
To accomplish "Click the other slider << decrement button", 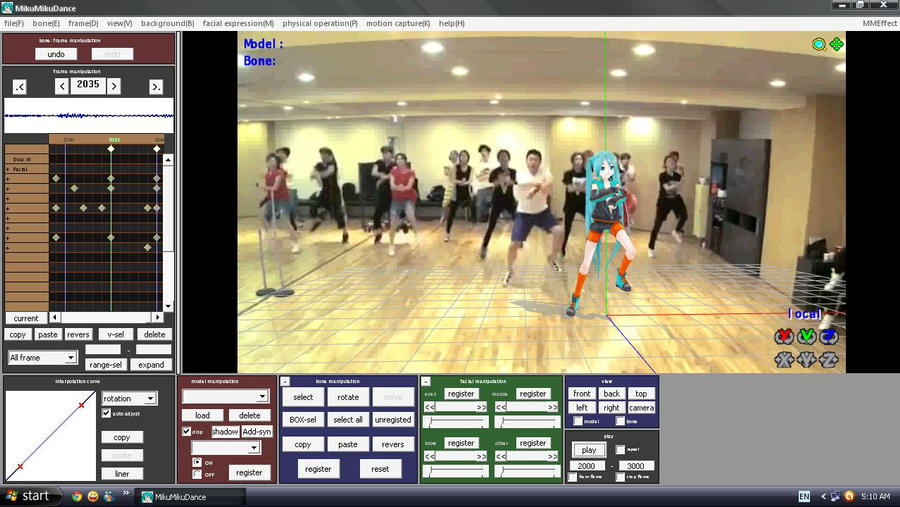I will (501, 456).
